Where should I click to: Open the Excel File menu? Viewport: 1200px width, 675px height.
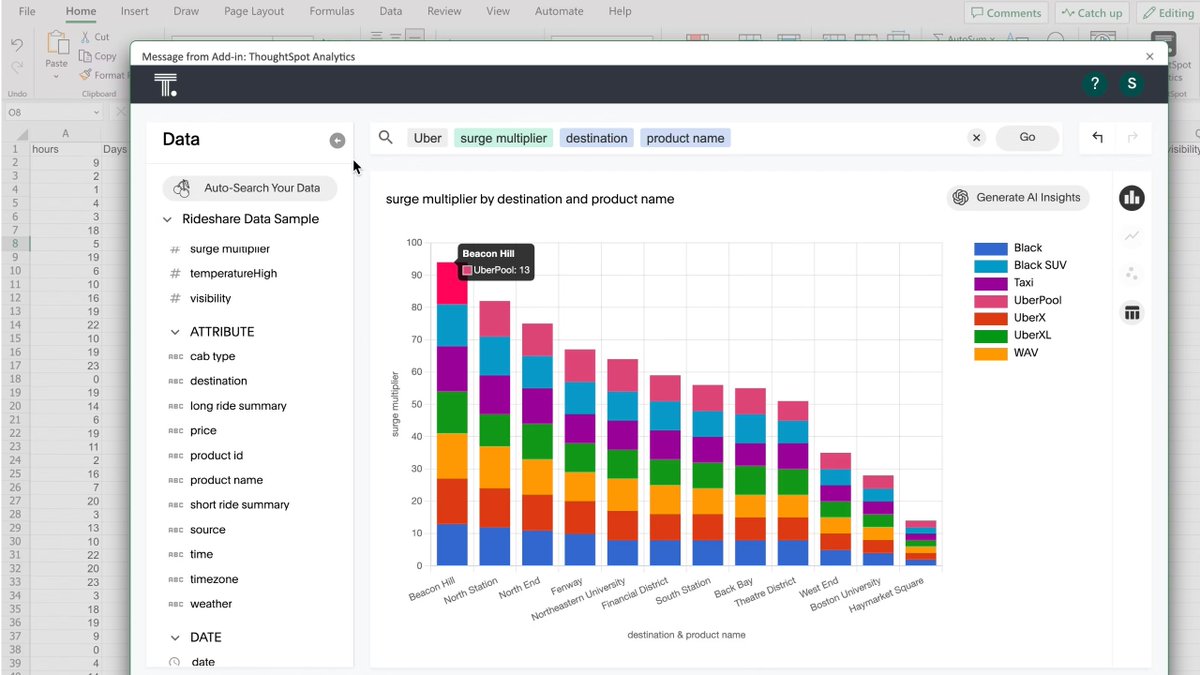pos(28,12)
